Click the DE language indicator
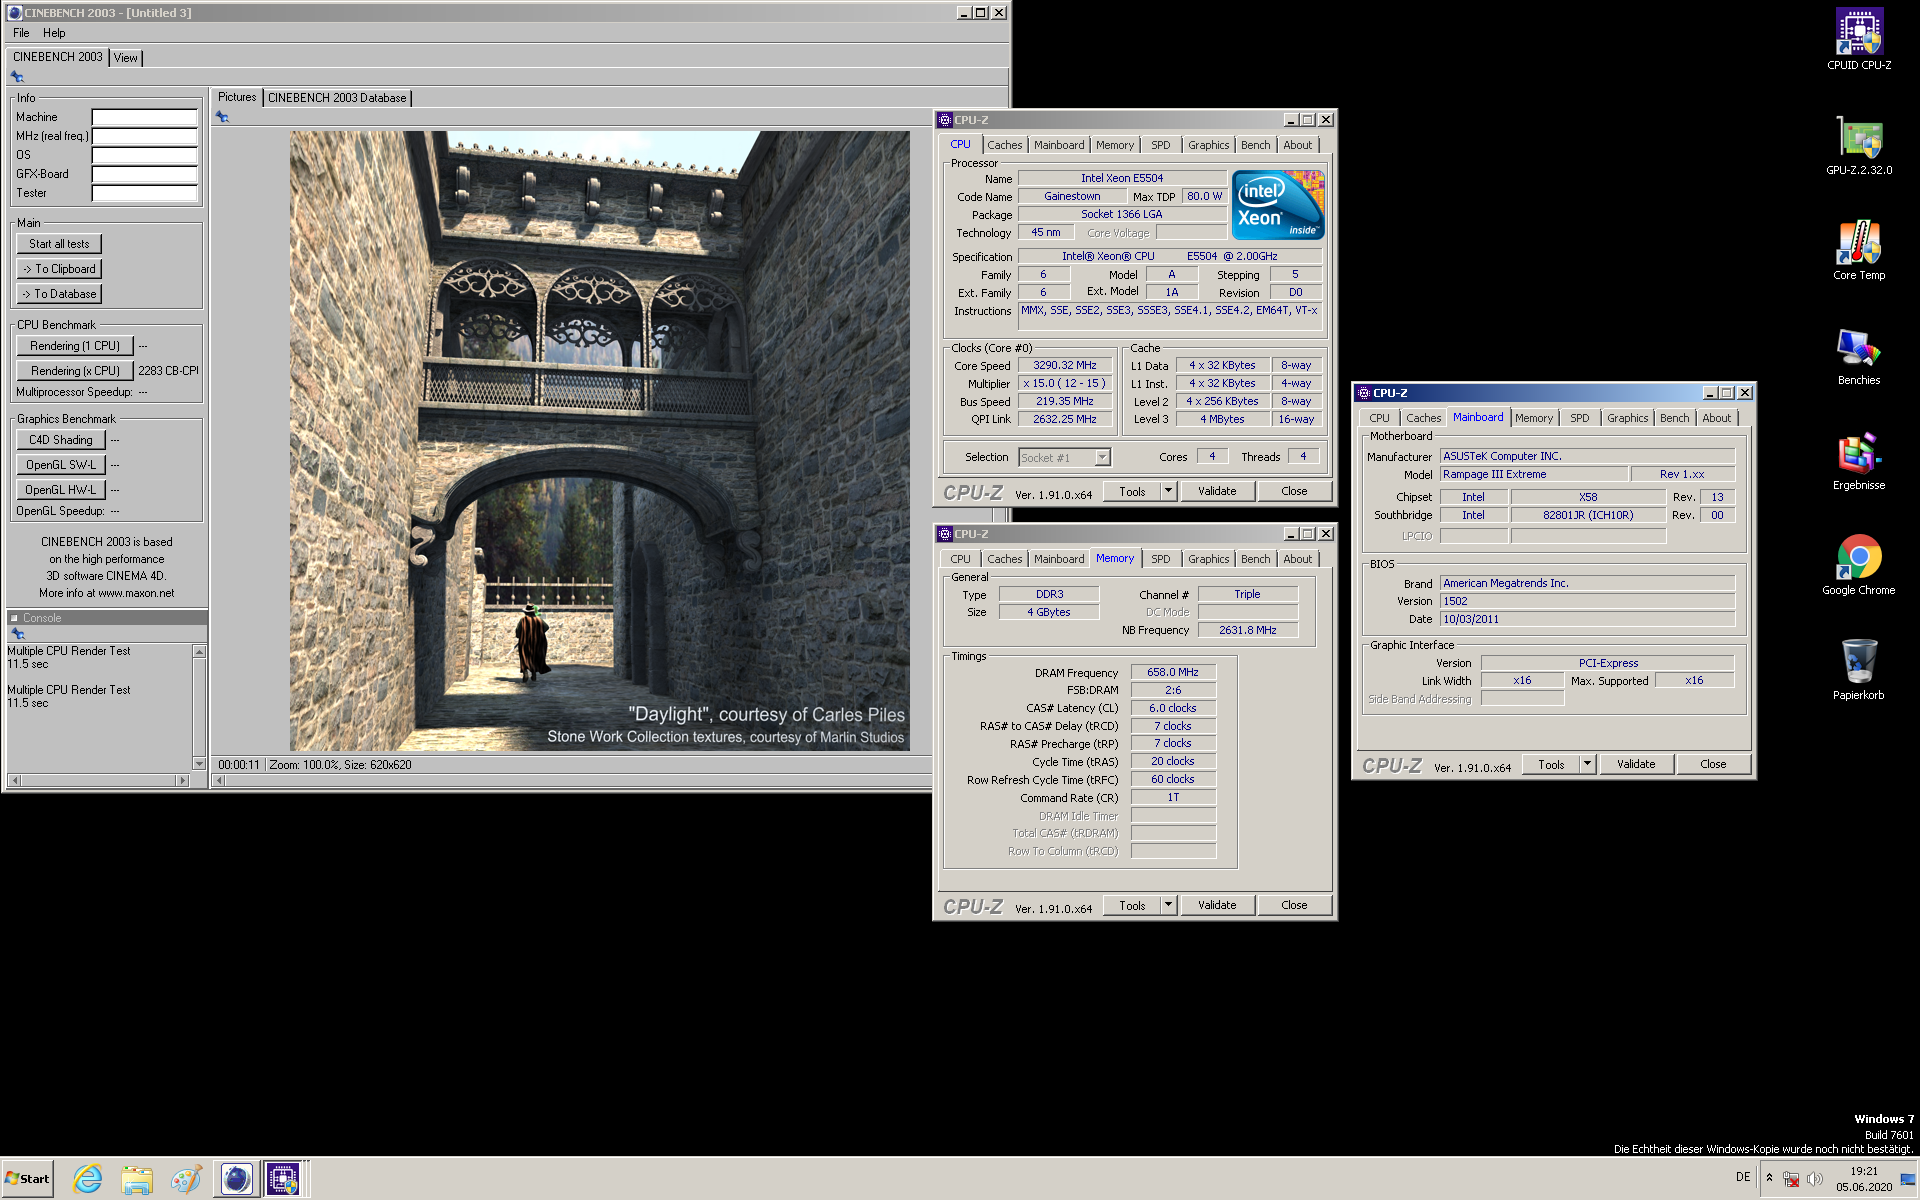This screenshot has width=1920, height=1200. [x=1743, y=1177]
